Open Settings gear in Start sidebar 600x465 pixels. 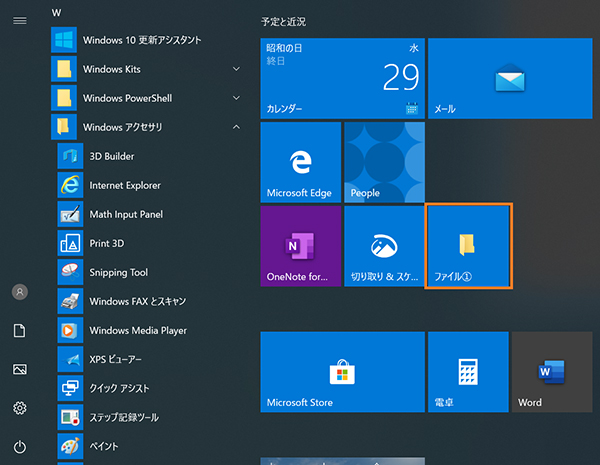click(20, 408)
